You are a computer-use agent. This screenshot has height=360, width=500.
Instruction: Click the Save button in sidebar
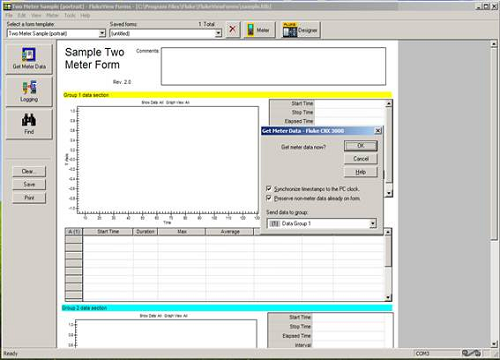tap(29, 184)
